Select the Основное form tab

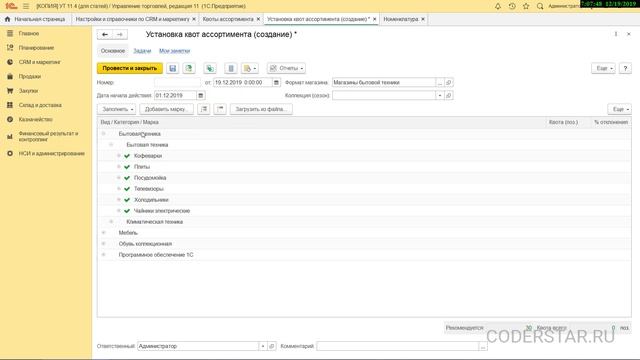coord(113,51)
